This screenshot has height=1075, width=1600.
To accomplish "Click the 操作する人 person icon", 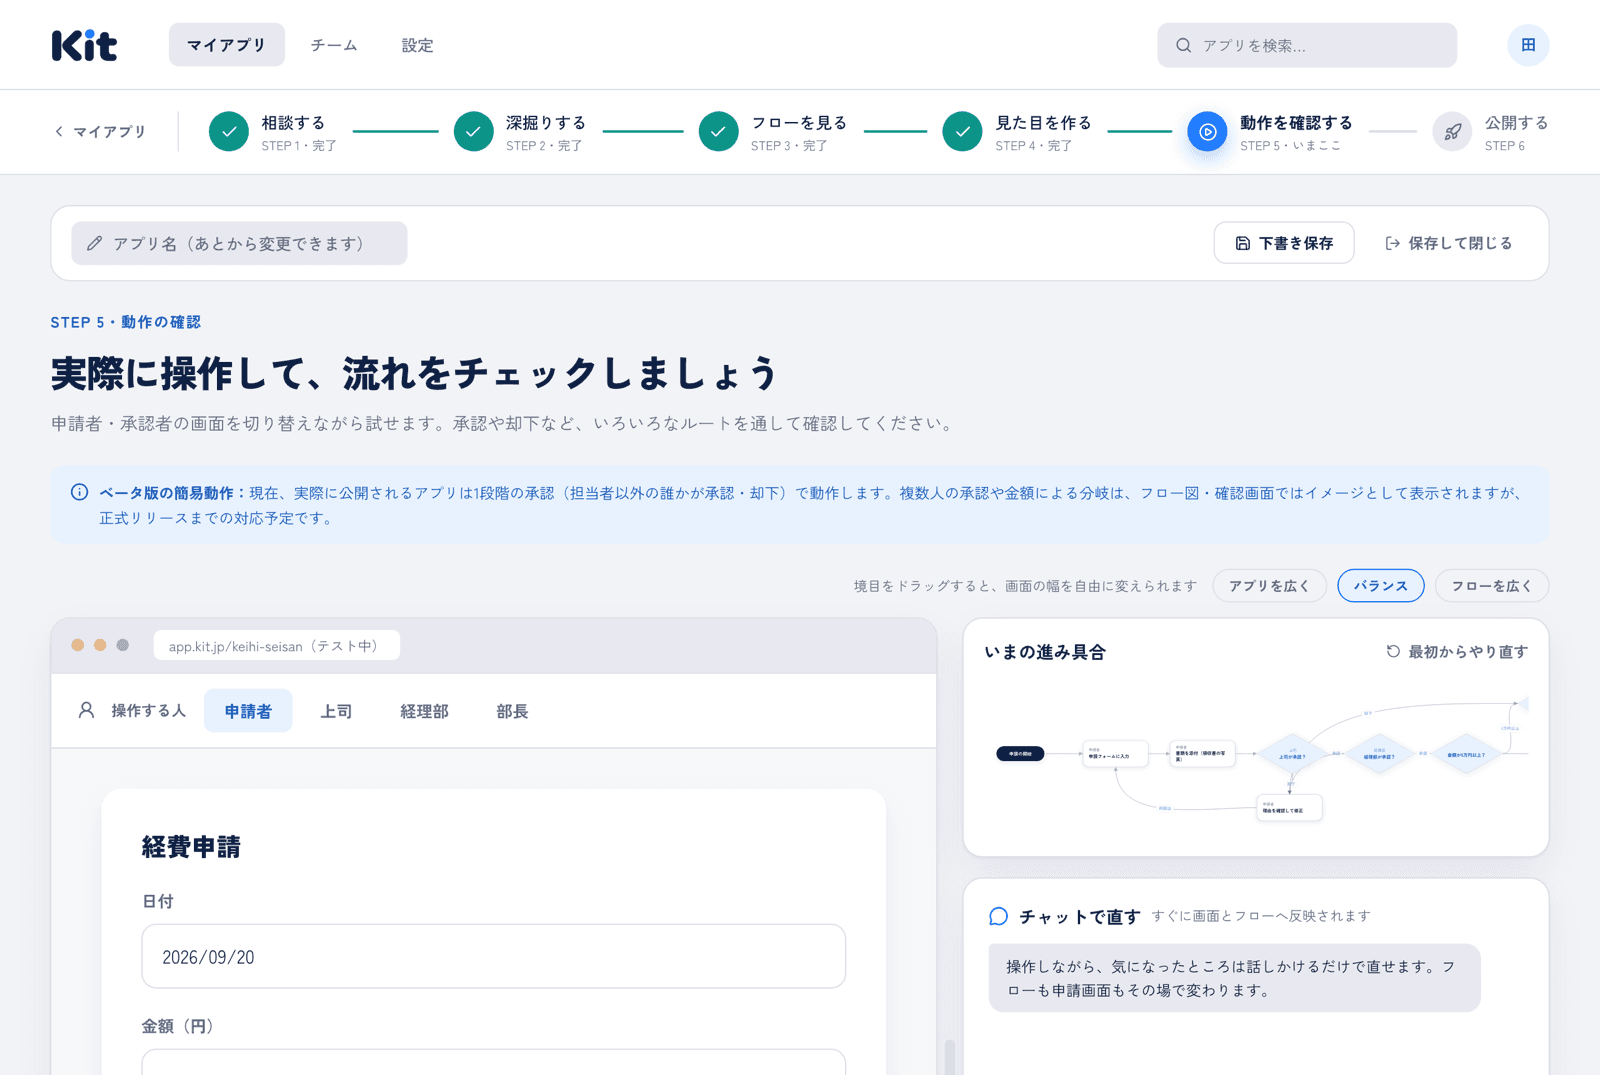I will 87,710.
